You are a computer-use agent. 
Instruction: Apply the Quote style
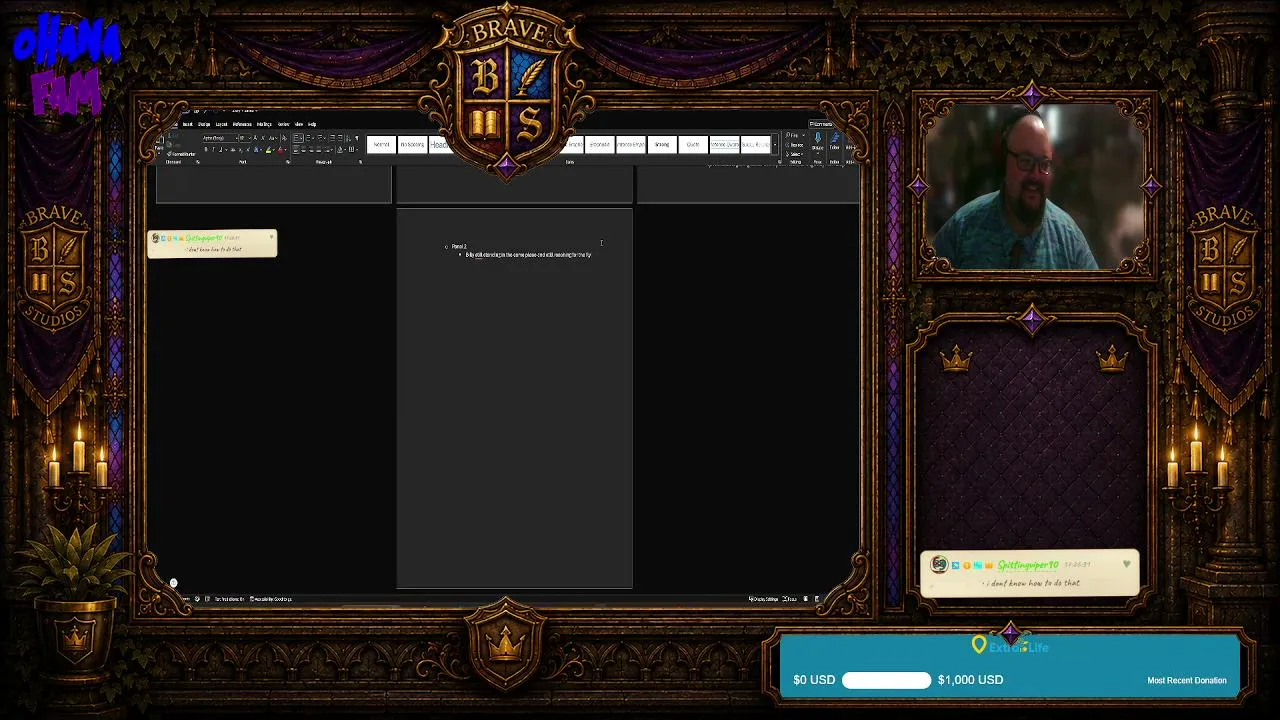coord(693,145)
